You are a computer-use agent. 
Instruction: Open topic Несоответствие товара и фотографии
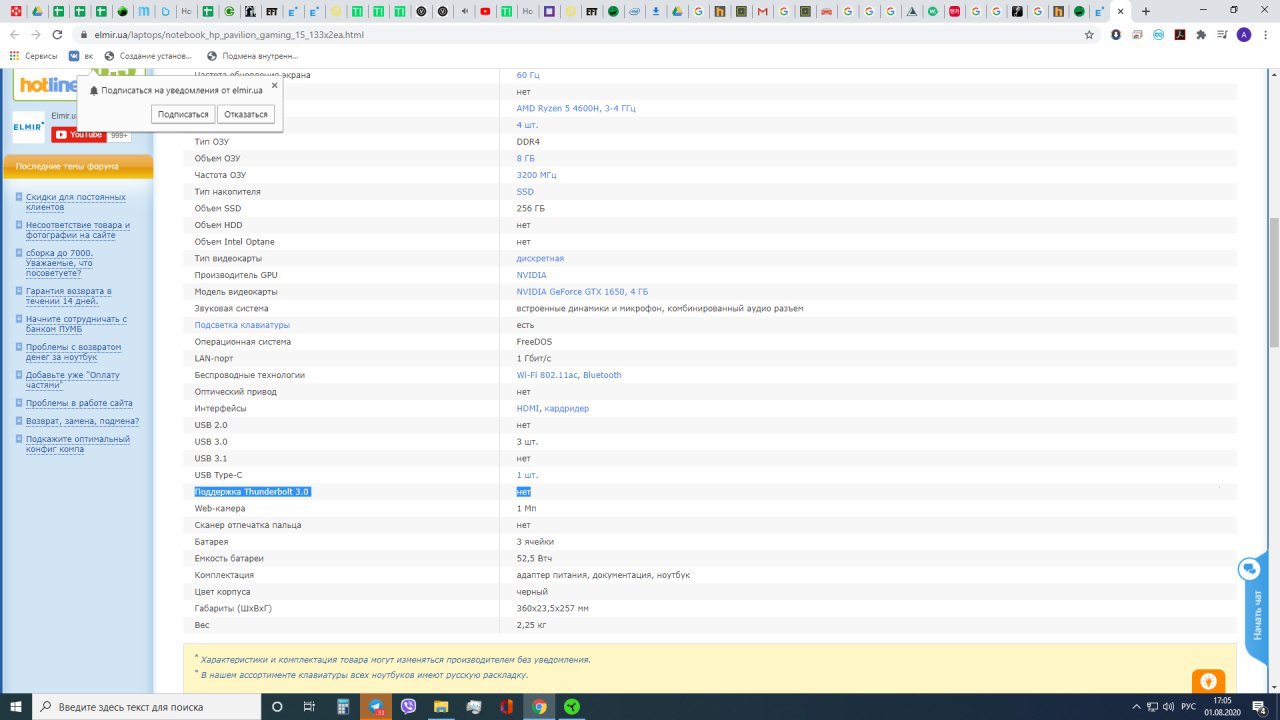coord(78,230)
